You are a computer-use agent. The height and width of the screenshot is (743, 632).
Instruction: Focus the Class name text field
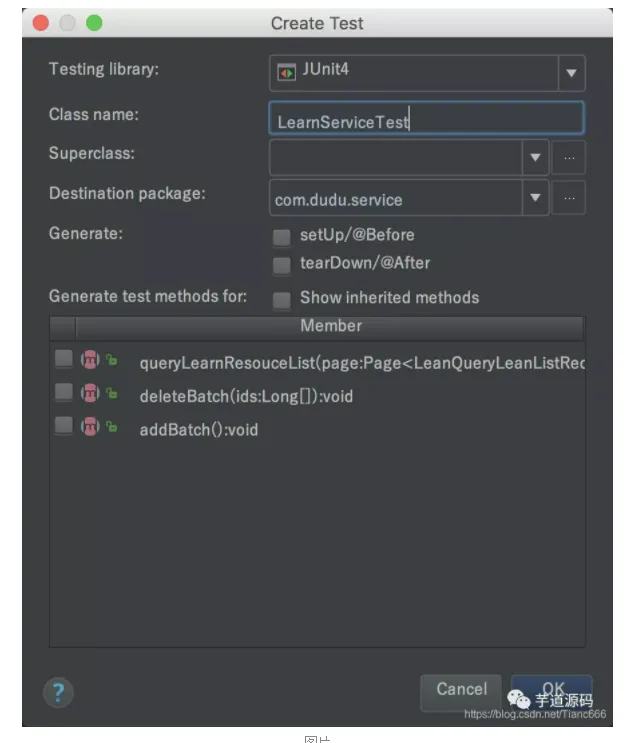tap(426, 118)
